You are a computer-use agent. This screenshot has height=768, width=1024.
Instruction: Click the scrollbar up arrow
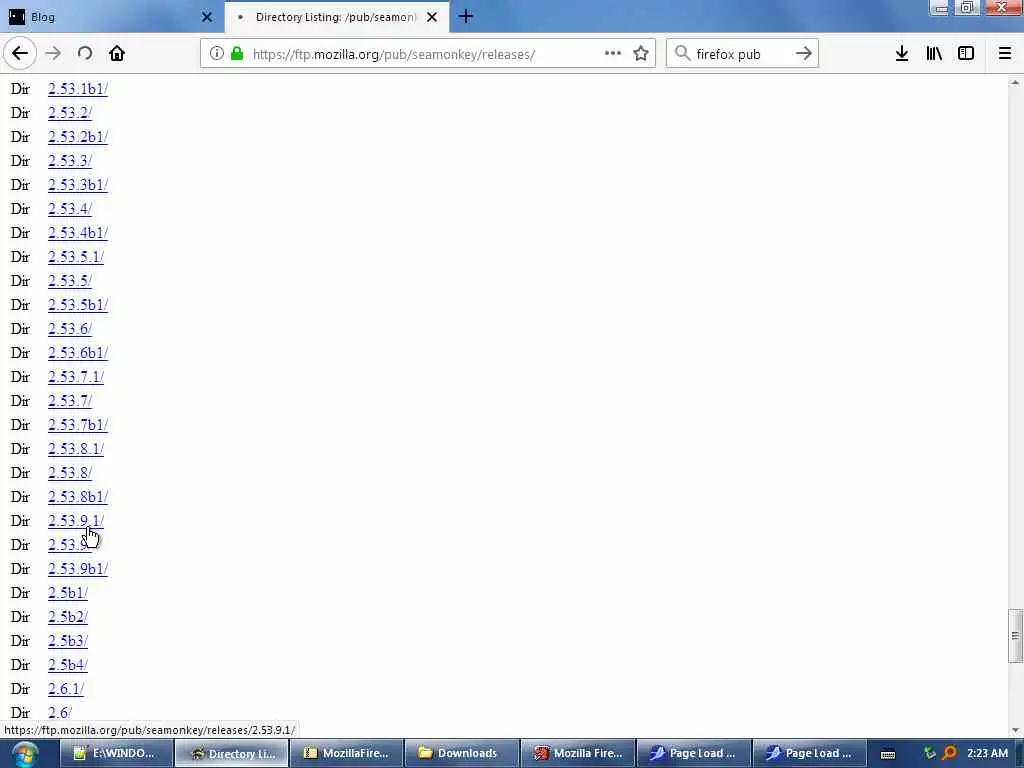(1015, 82)
